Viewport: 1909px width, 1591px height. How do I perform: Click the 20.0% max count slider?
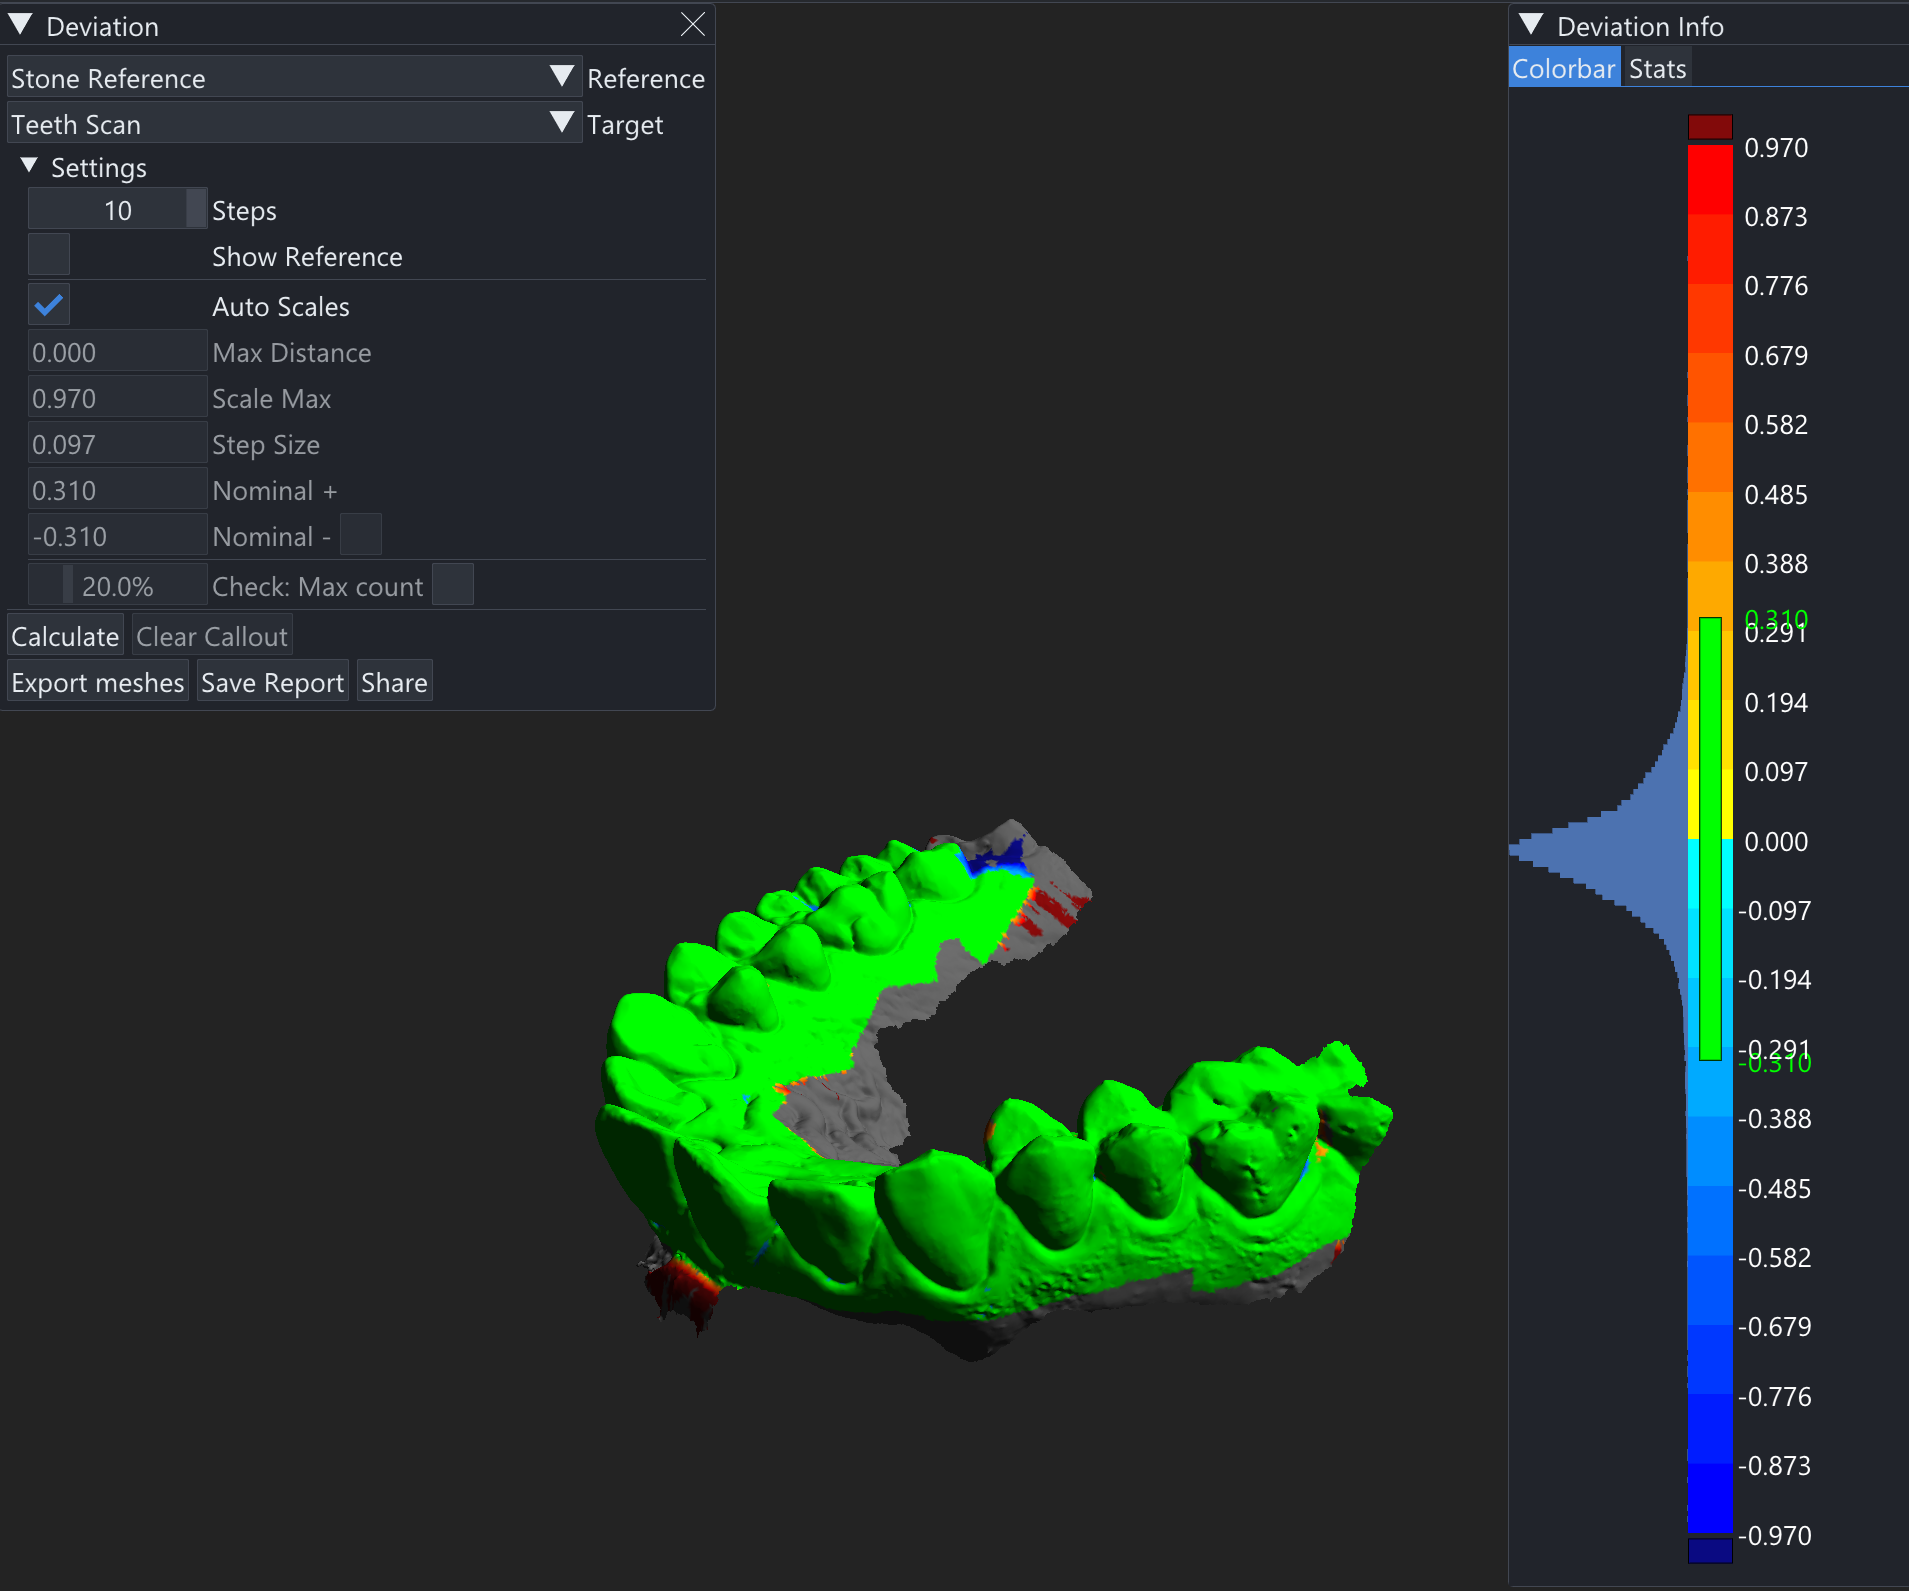click(117, 586)
